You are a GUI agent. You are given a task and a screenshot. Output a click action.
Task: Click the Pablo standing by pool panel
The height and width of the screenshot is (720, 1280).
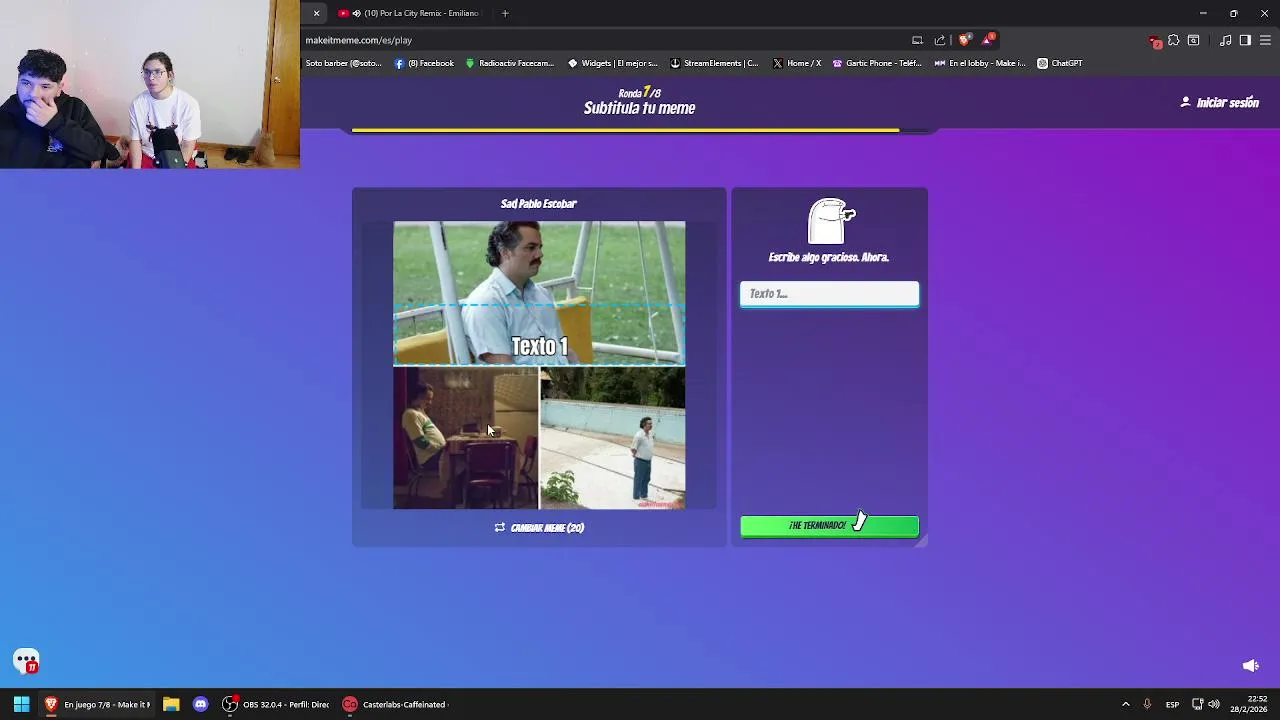tap(613, 438)
